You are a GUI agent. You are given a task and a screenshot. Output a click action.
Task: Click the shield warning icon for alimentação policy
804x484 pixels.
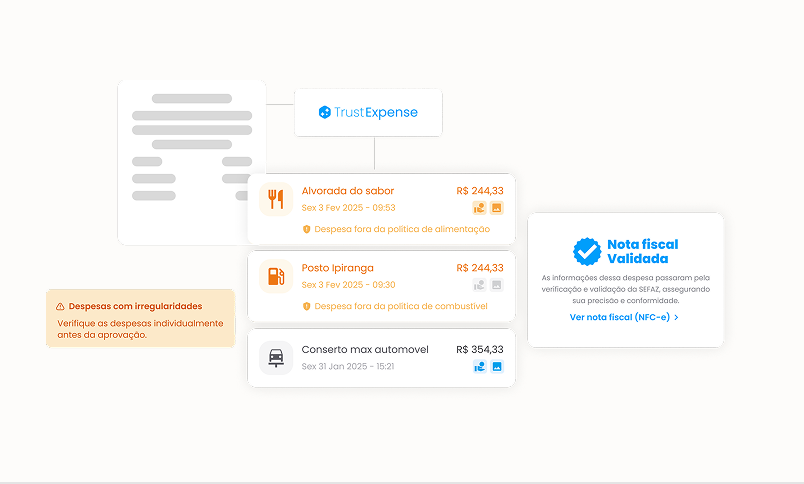pos(307,229)
